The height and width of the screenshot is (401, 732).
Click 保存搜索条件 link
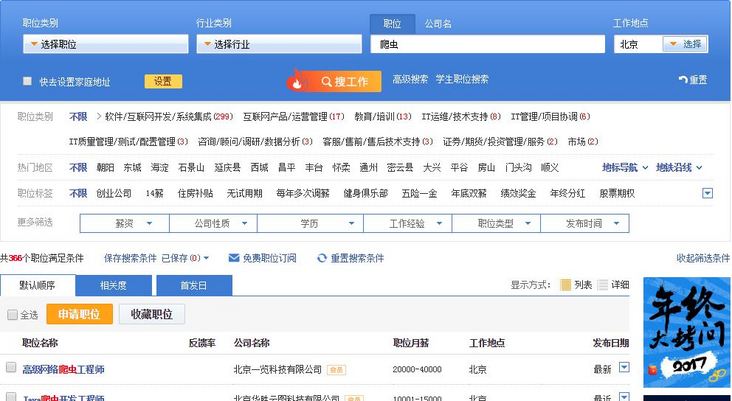pos(130,258)
